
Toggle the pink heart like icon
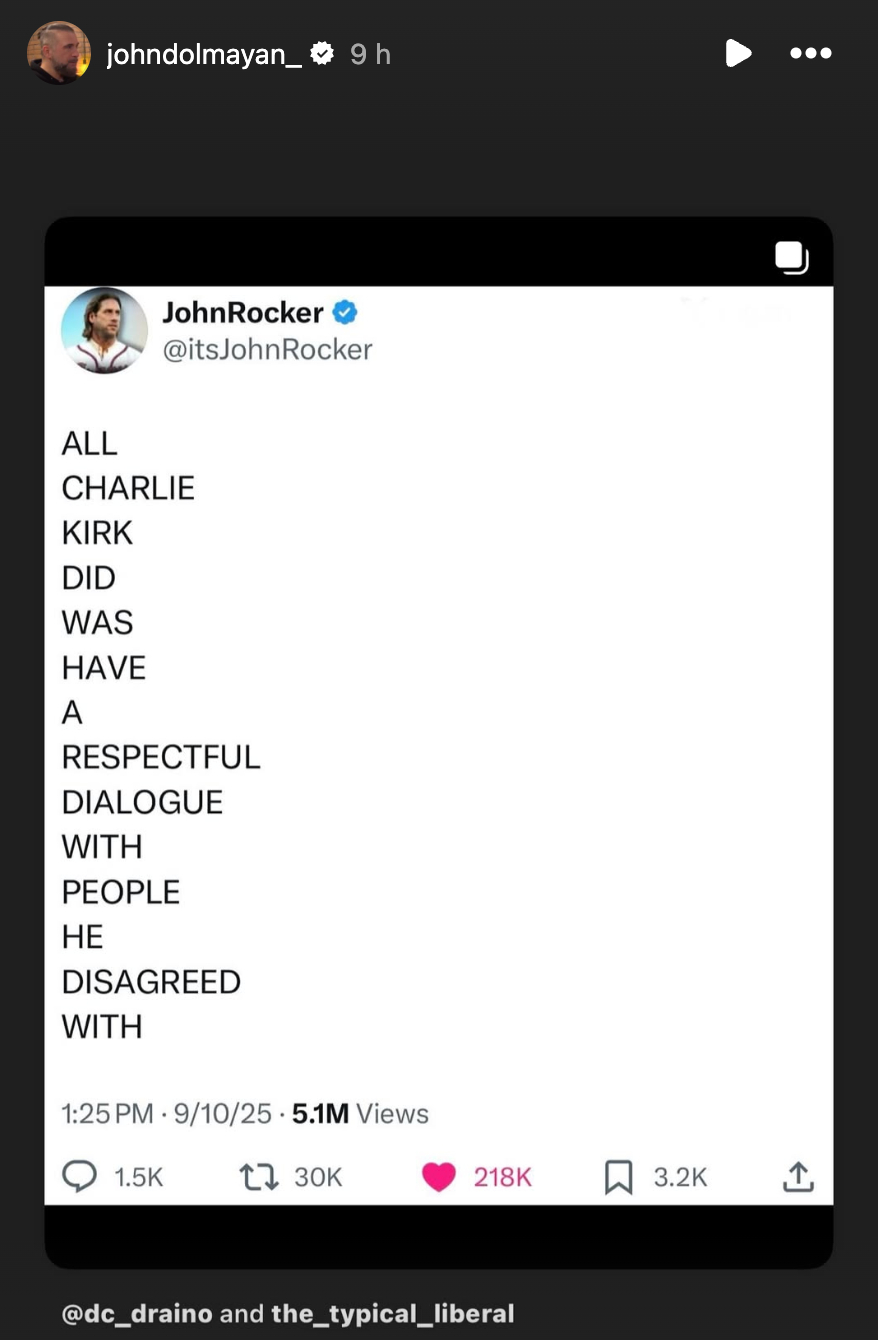(x=438, y=1177)
